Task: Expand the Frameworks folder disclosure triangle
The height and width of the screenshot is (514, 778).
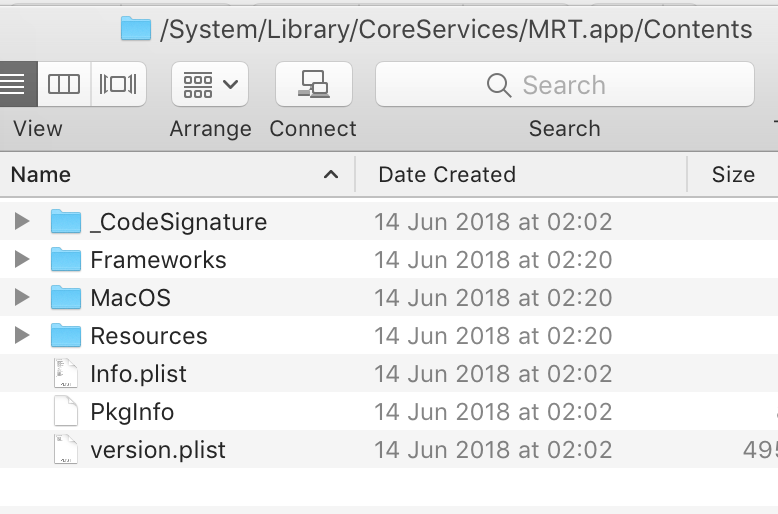Action: pos(22,260)
